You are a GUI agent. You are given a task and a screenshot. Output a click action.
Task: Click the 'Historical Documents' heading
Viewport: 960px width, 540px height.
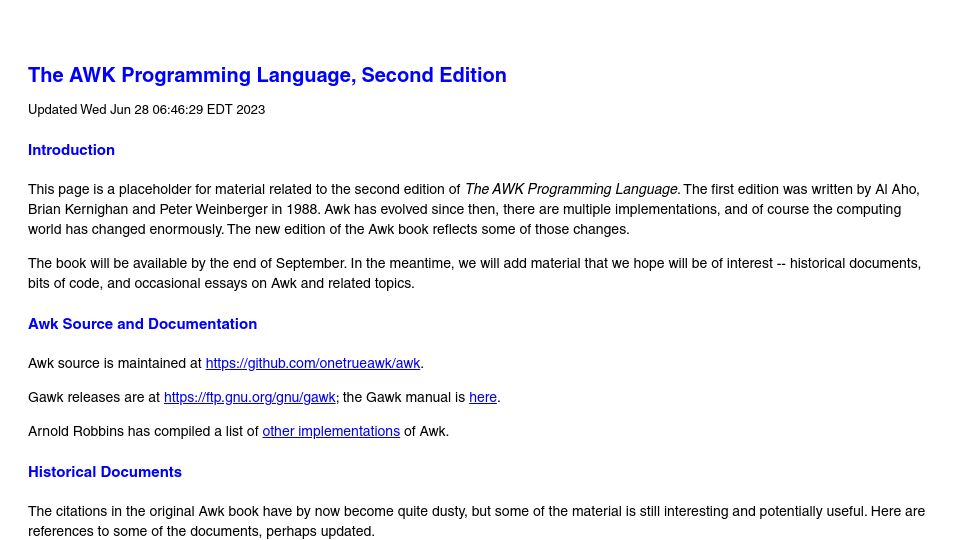[x=105, y=472]
